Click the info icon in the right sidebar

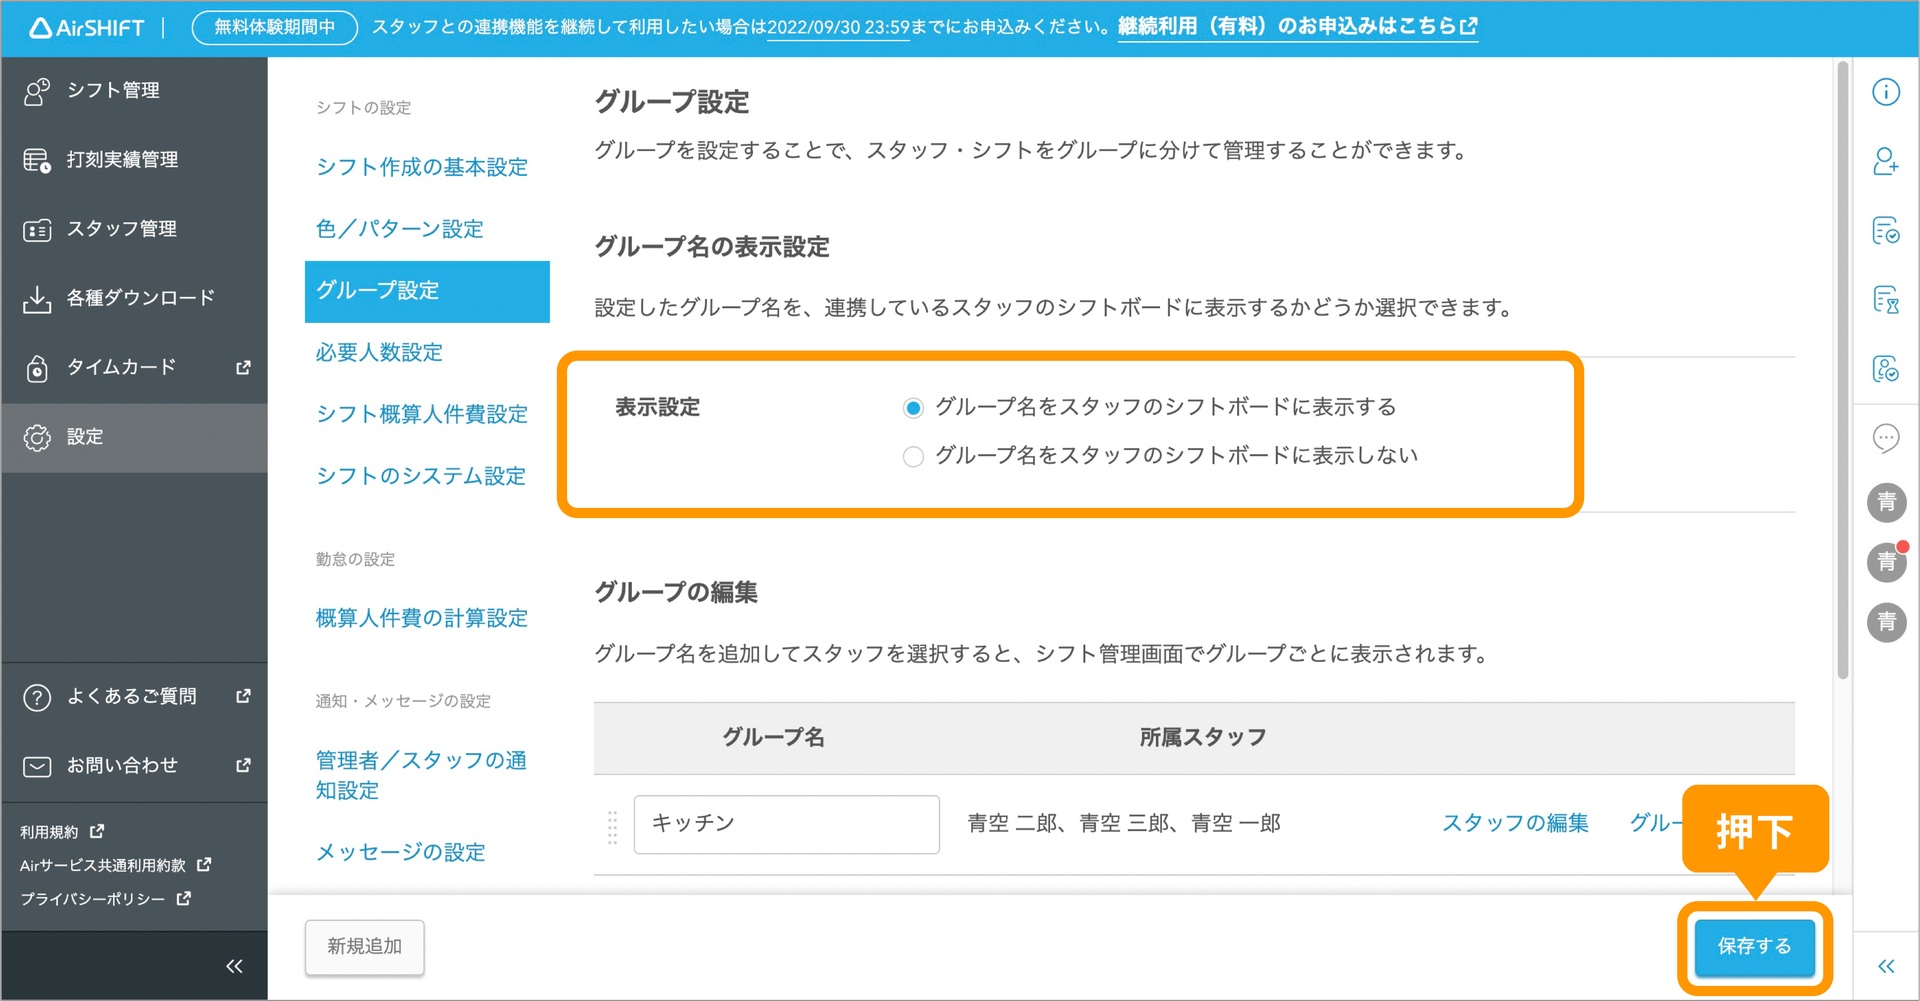click(x=1886, y=91)
